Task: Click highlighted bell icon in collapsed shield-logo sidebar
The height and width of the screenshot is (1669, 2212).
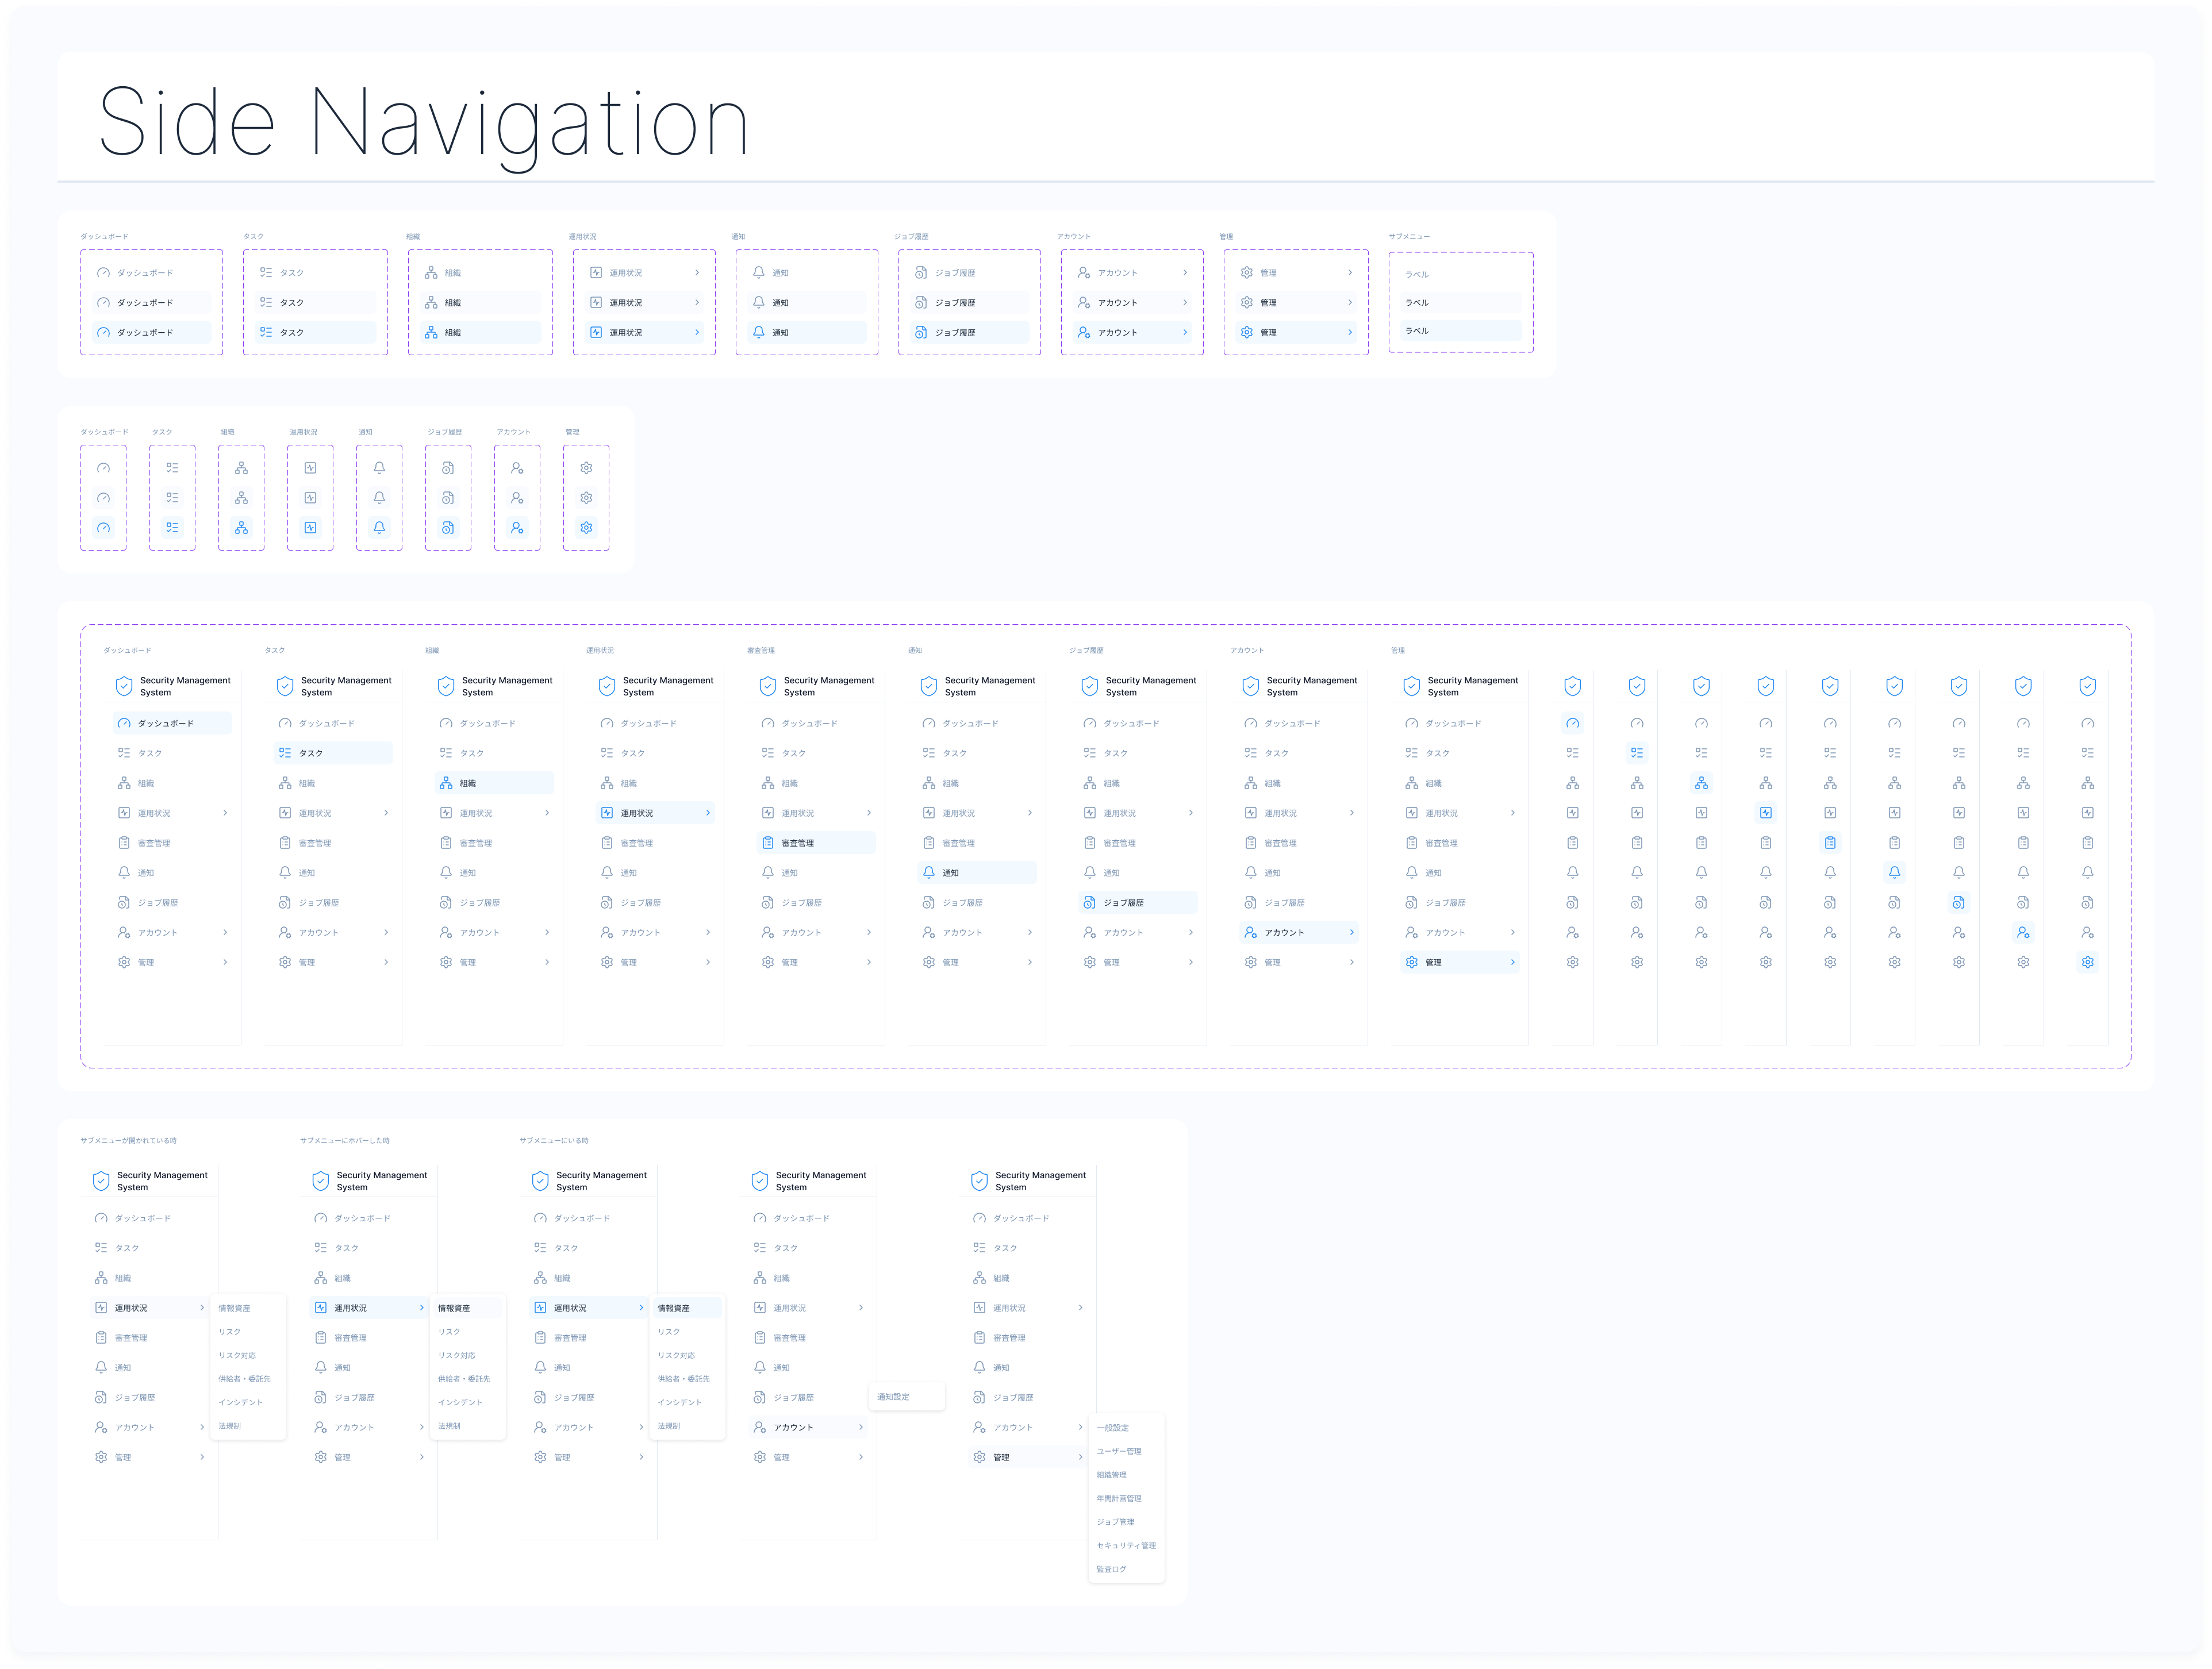Action: point(1894,872)
